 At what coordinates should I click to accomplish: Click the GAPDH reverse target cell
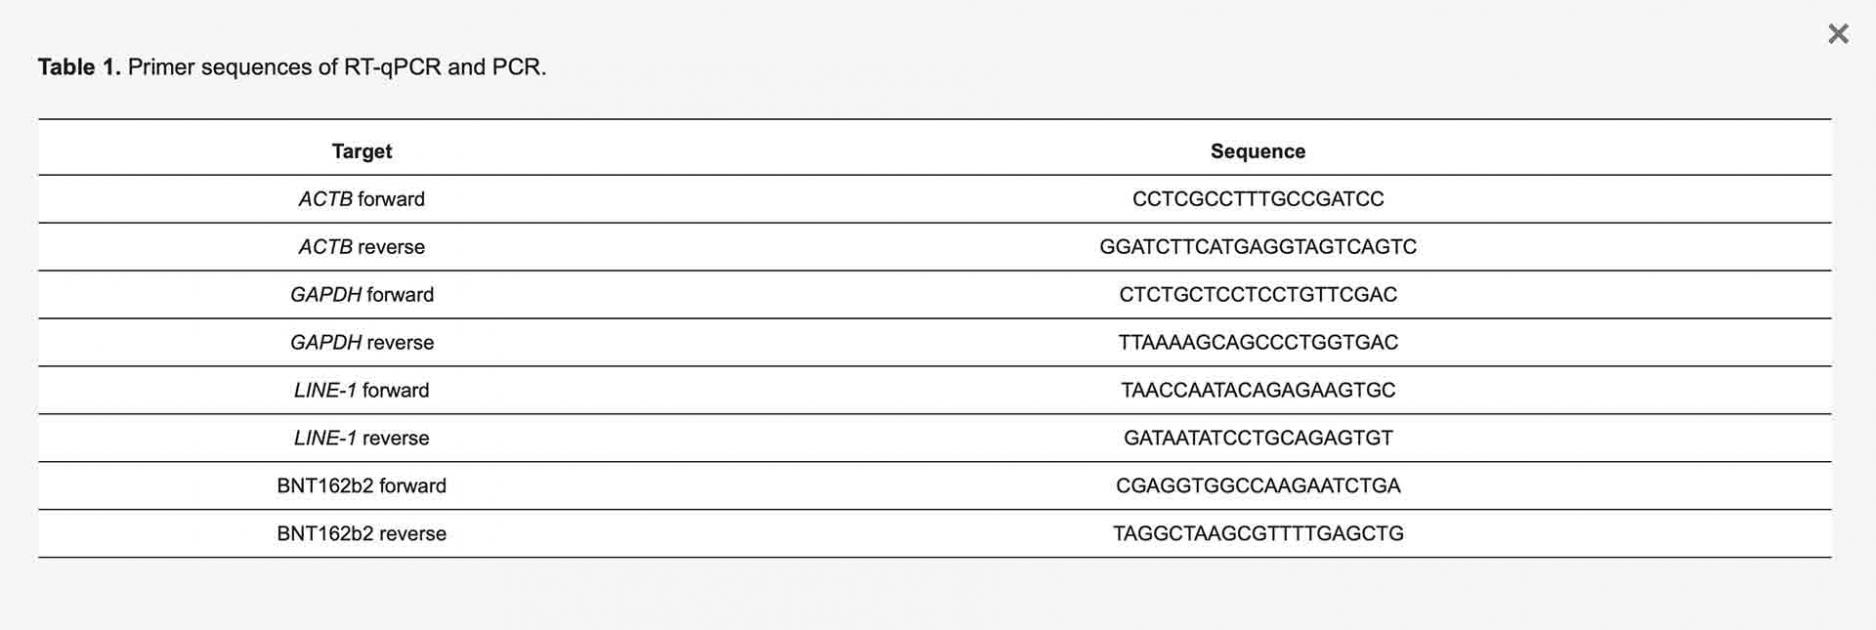click(362, 343)
